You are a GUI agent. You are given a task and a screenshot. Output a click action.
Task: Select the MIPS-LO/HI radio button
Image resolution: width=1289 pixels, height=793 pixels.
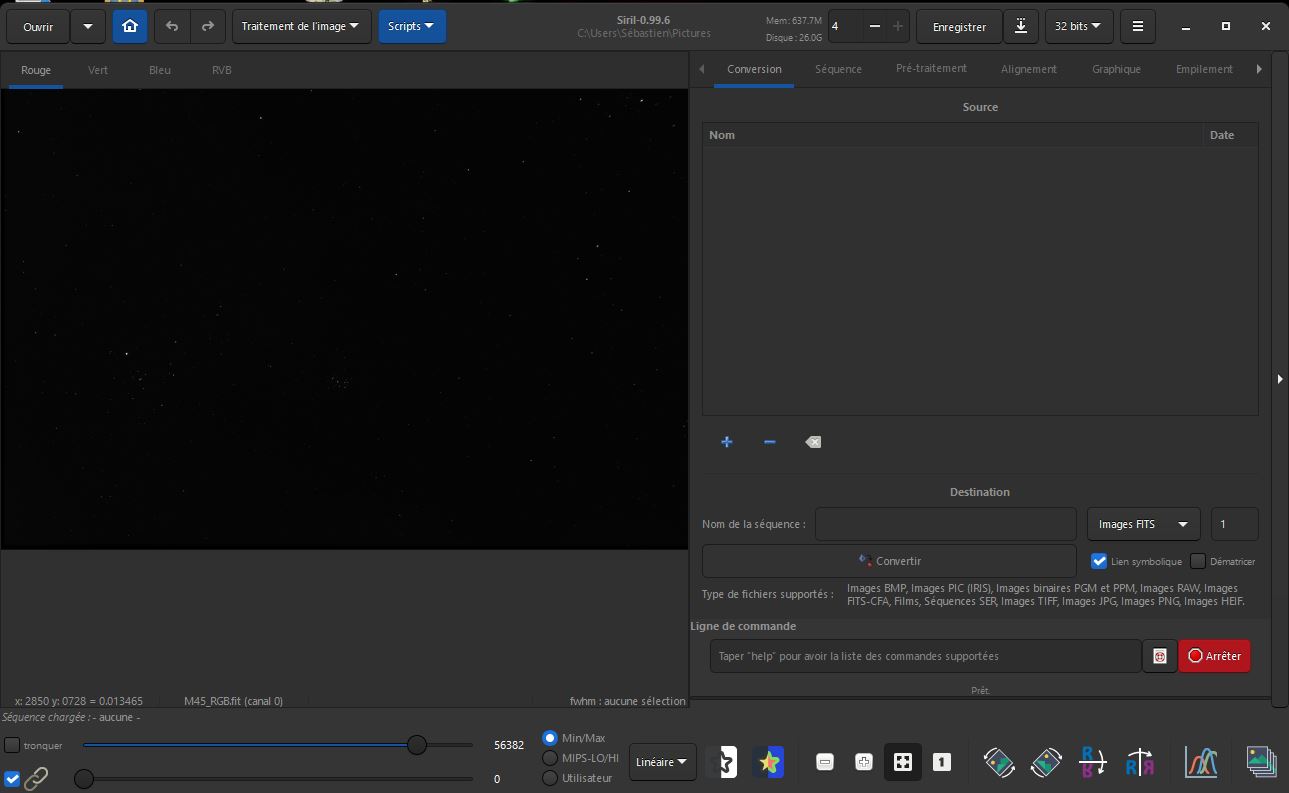click(x=550, y=758)
